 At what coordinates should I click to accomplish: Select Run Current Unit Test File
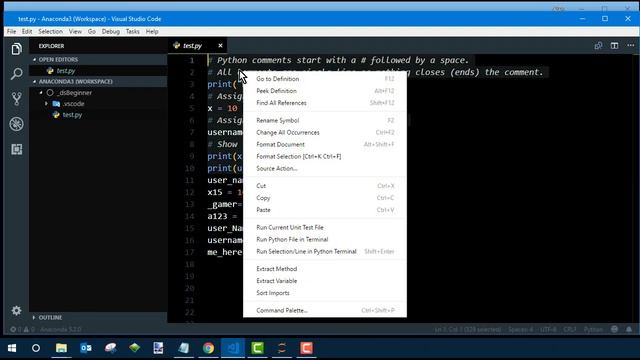click(x=325, y=227)
